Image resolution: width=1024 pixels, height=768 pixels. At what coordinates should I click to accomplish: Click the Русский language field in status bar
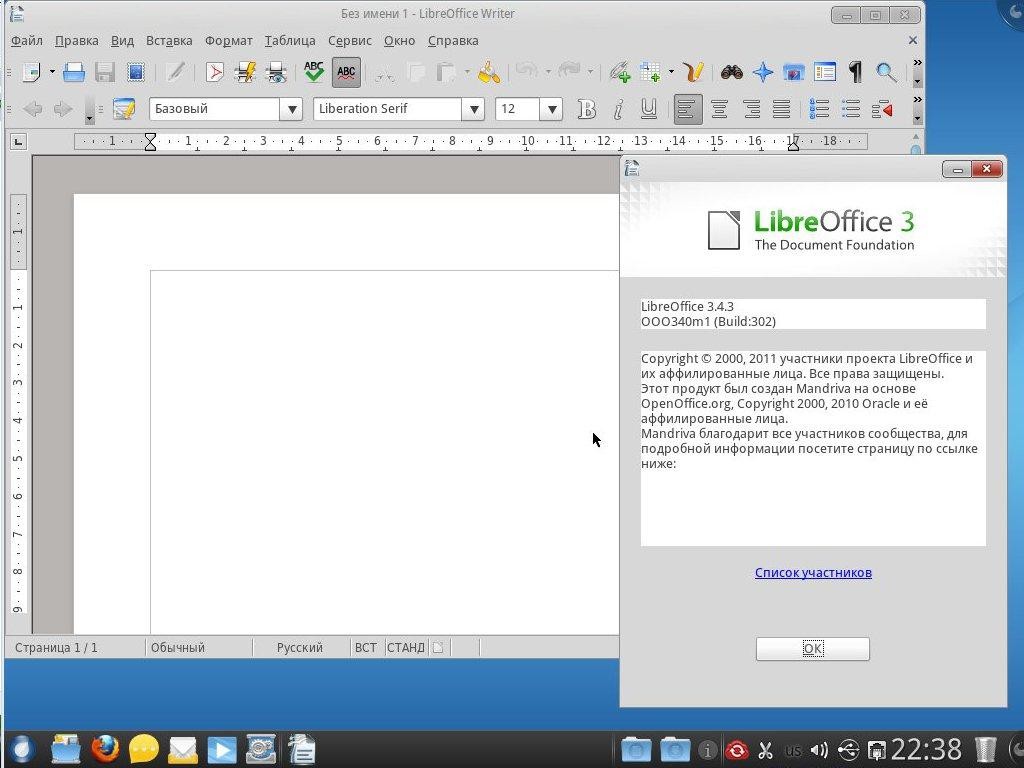coord(300,648)
